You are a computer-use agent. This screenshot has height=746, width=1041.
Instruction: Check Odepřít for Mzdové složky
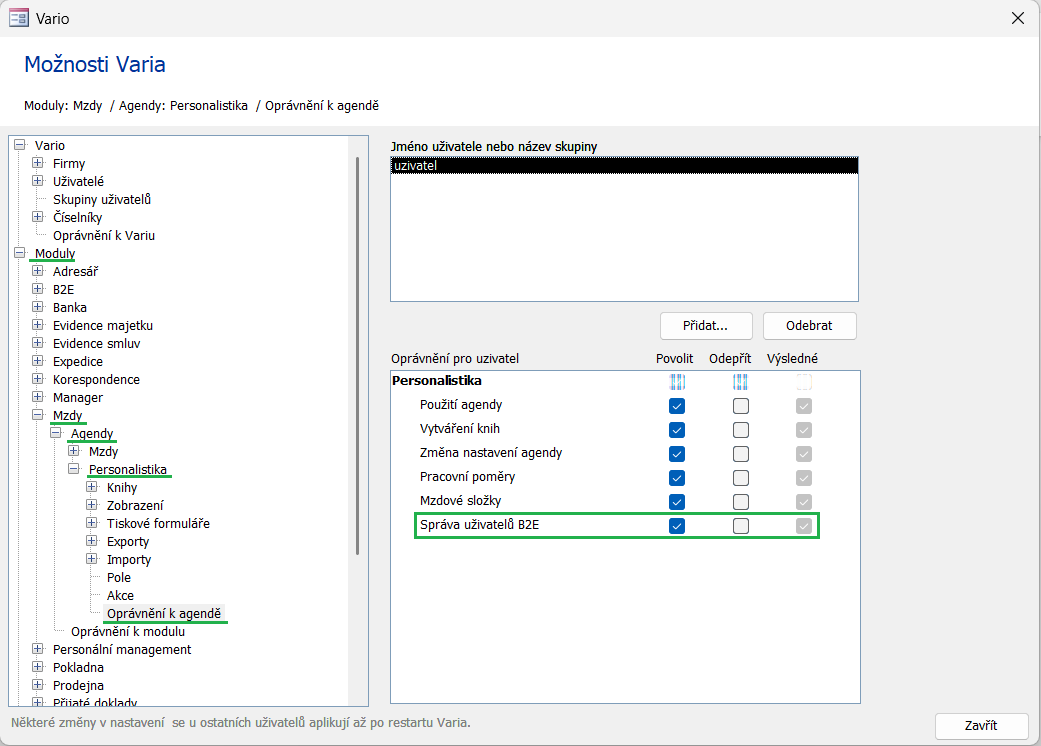[x=740, y=501]
